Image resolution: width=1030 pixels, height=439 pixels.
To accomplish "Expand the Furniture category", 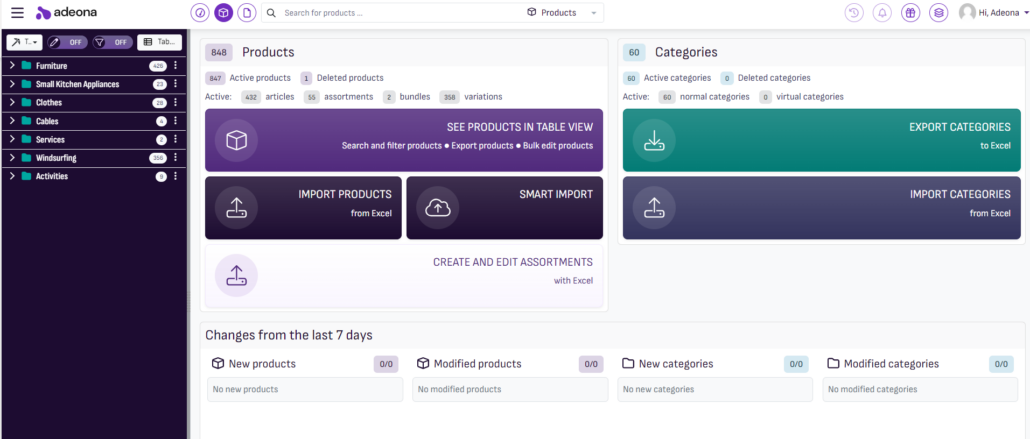I will point(12,66).
